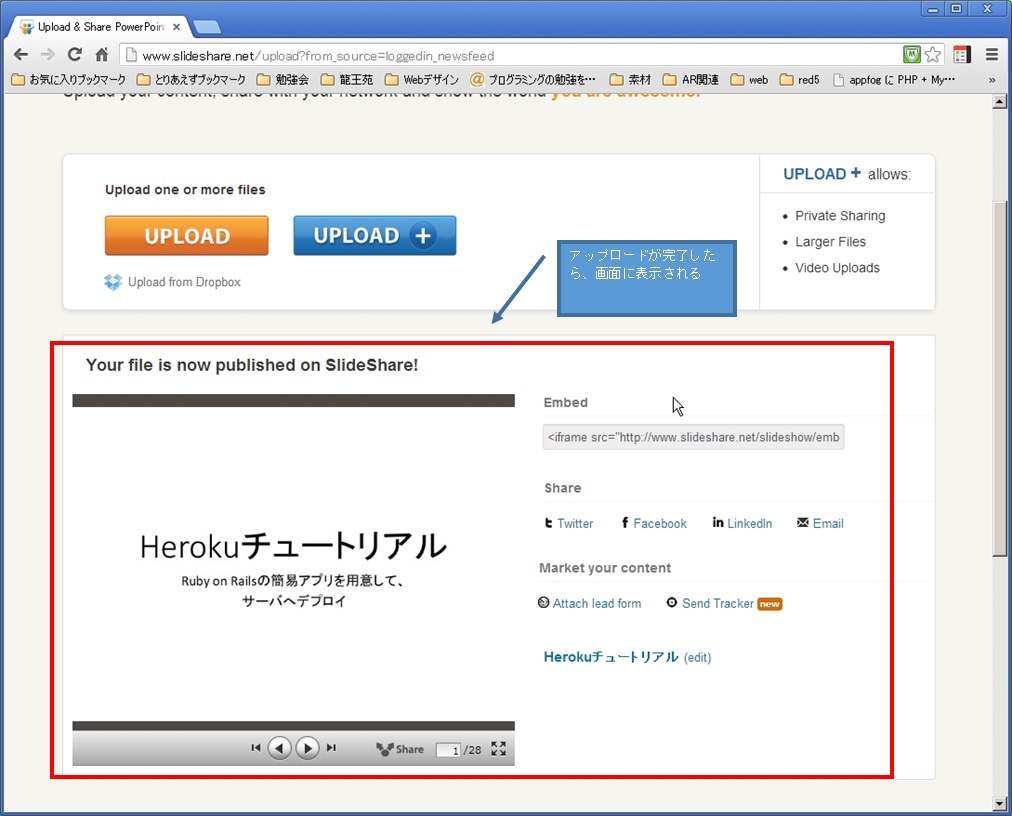Click the Send Tracker circle icon
1012x816 pixels.
click(x=672, y=602)
